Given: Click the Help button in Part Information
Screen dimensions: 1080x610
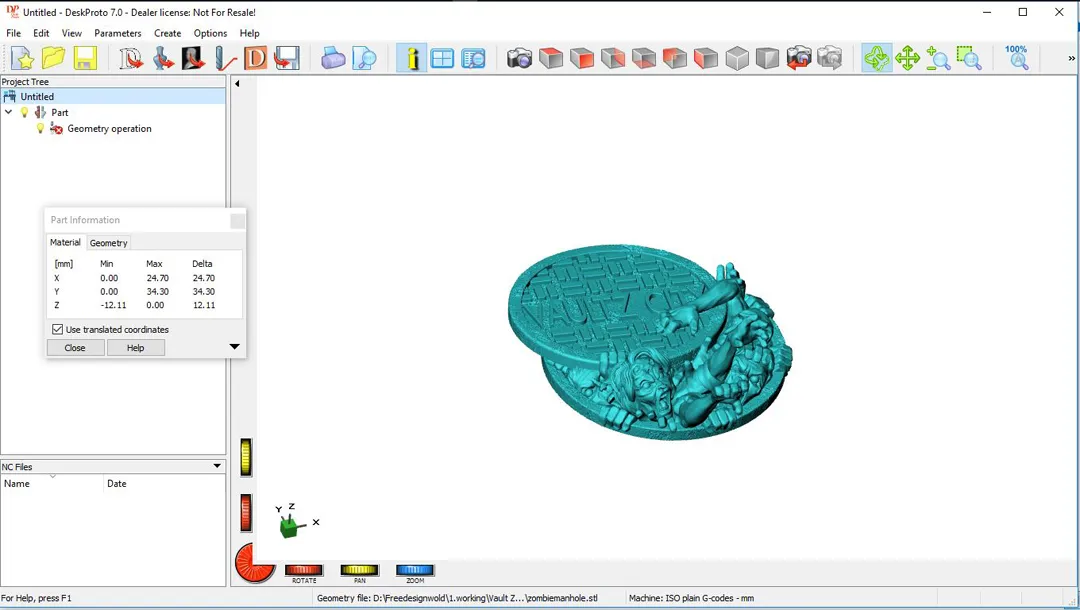Looking at the screenshot, I should click(x=136, y=348).
